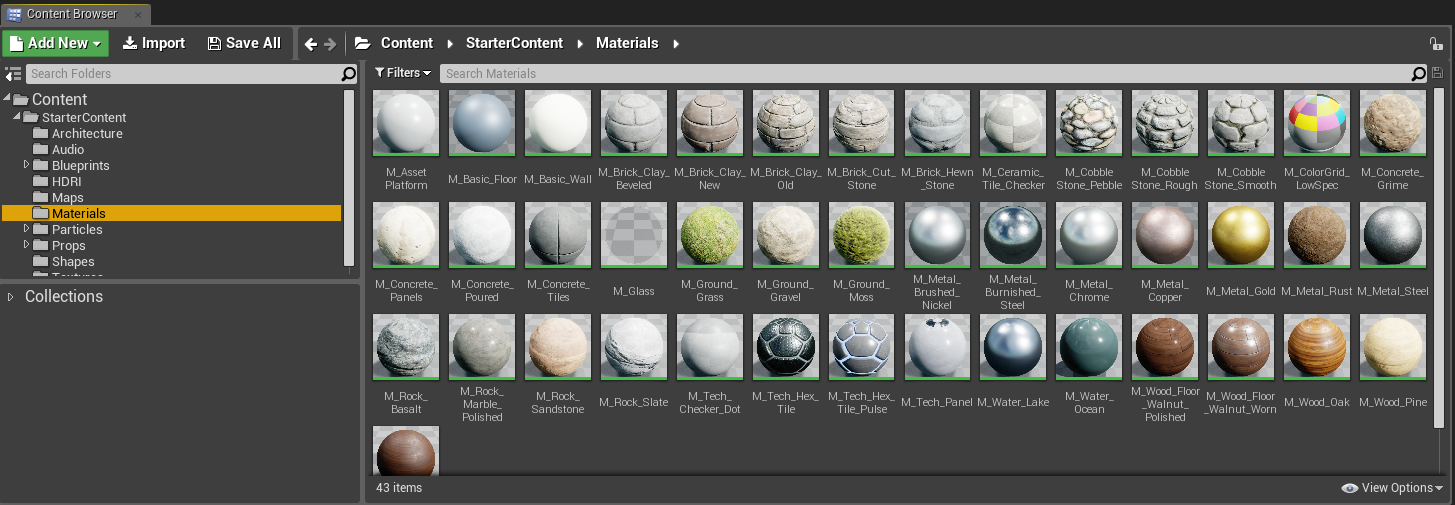Click the StarterContent breadcrumb
The width and height of the screenshot is (1455, 505).
tap(514, 43)
